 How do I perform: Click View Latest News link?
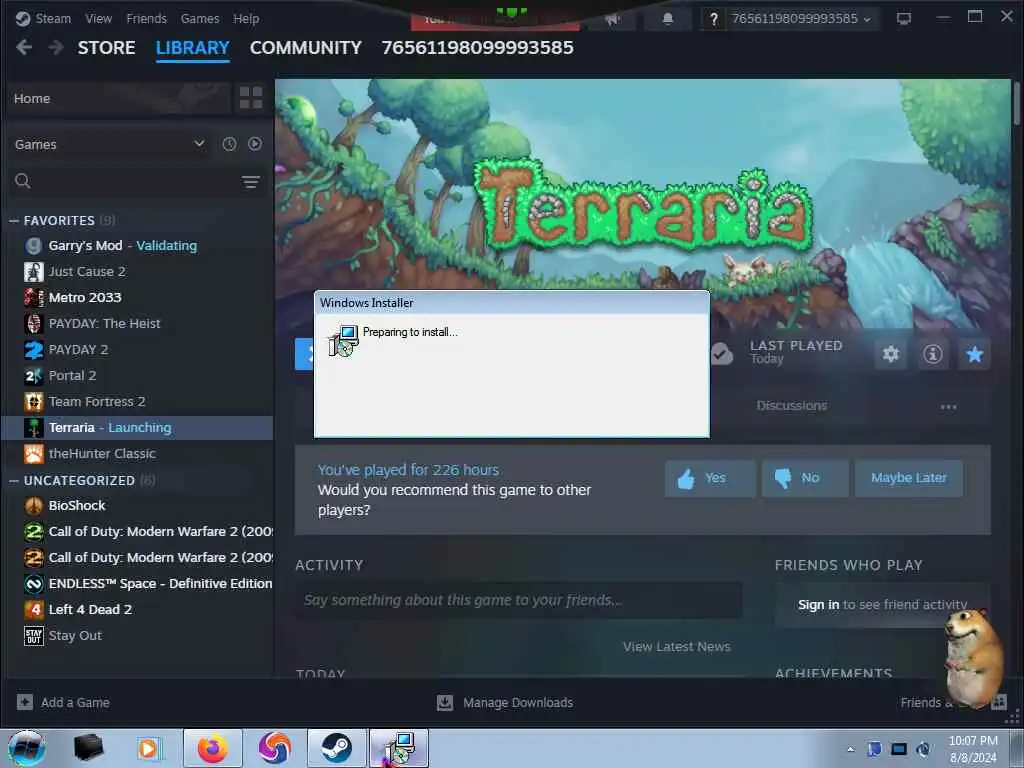click(x=677, y=647)
